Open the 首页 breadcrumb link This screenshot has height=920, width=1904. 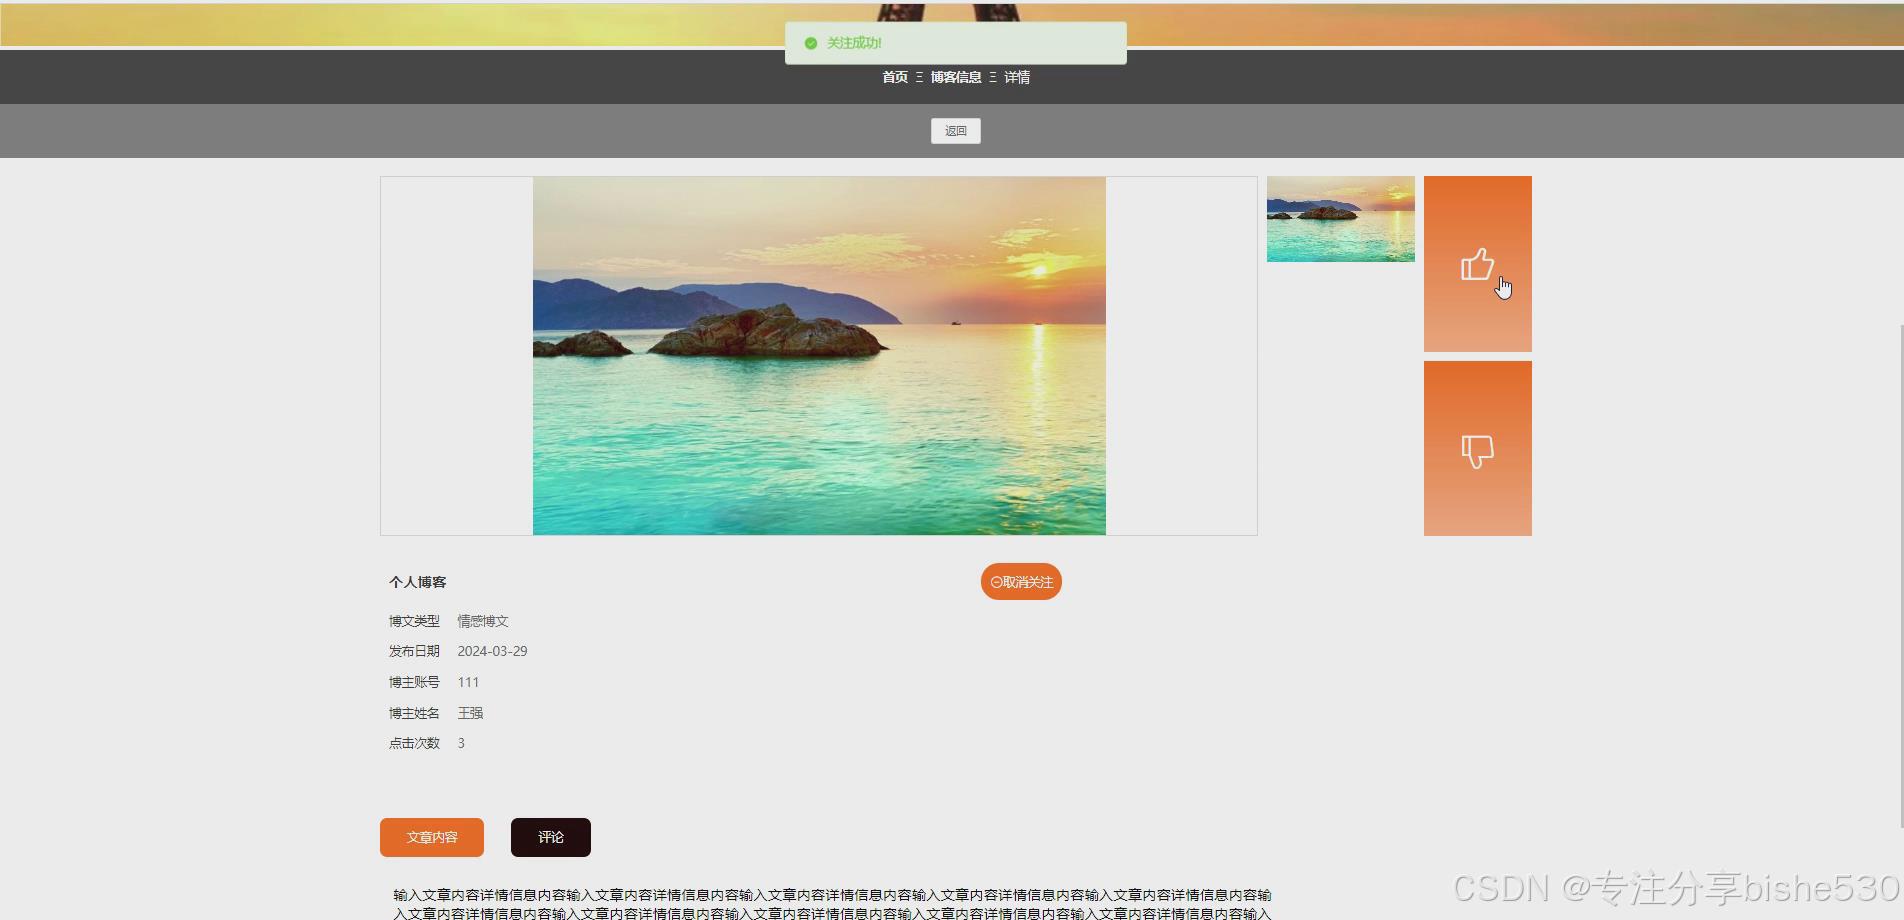pyautogui.click(x=895, y=77)
